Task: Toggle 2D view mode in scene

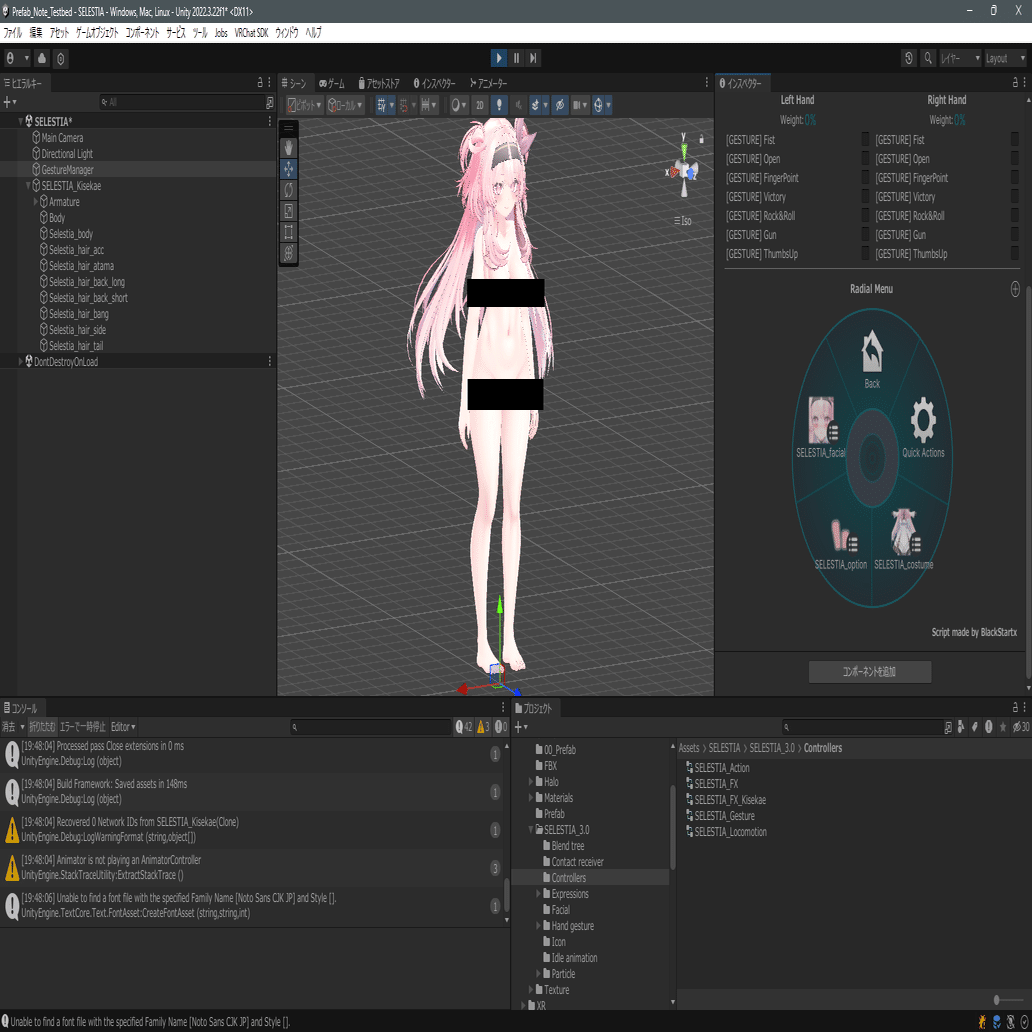Action: (480, 105)
